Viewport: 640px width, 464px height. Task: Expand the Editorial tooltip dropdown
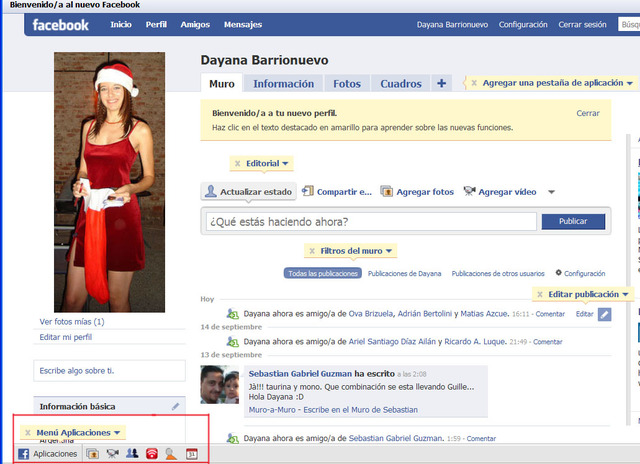click(x=285, y=164)
